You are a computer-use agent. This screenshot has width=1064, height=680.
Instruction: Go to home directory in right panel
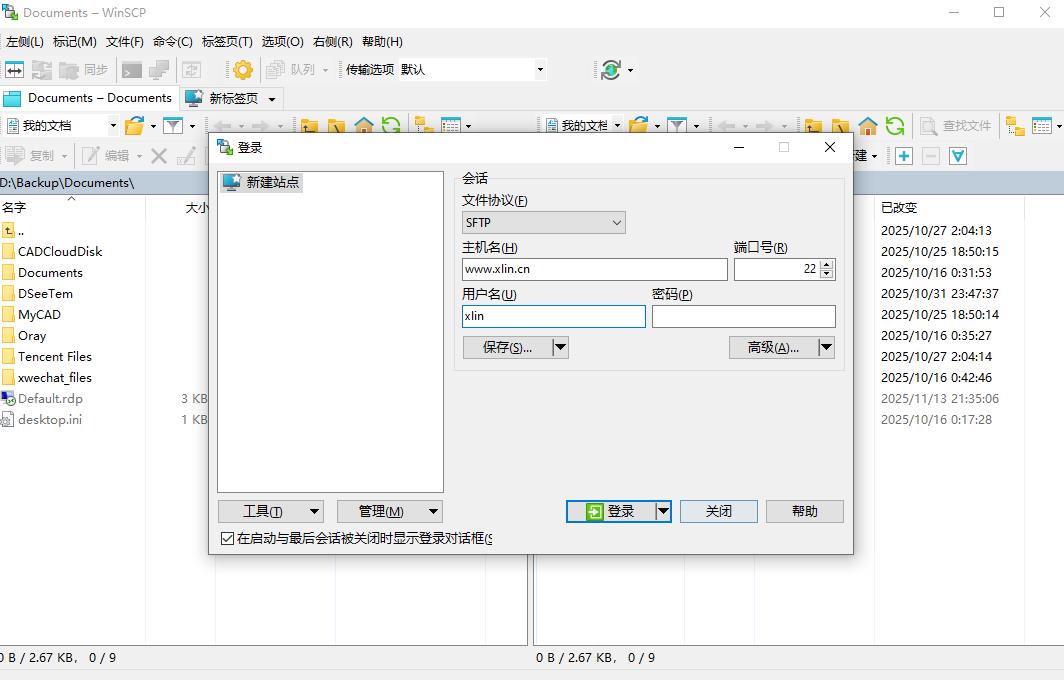(x=868, y=126)
